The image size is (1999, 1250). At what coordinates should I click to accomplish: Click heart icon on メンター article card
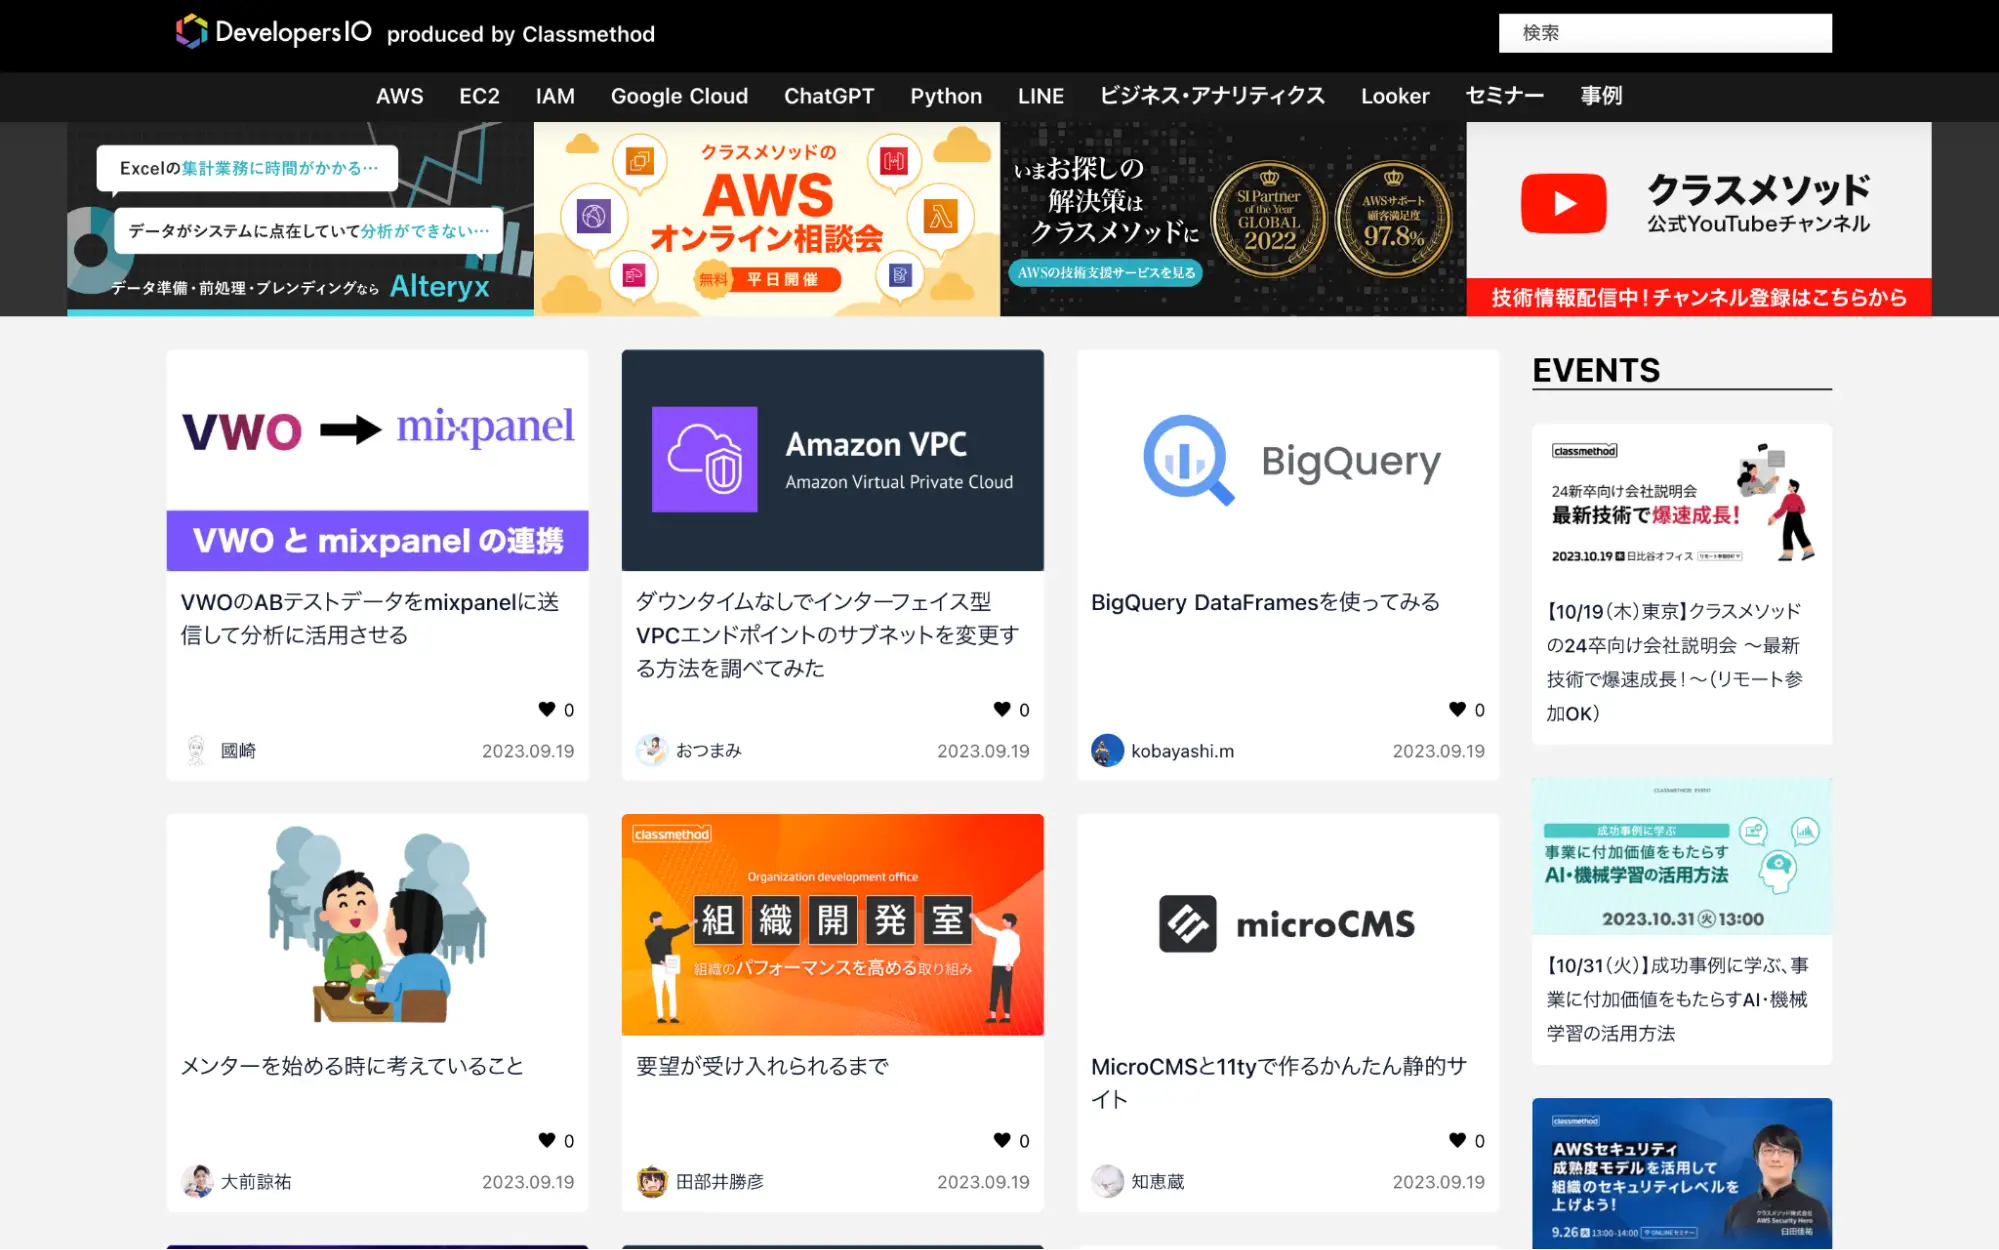(x=547, y=1140)
